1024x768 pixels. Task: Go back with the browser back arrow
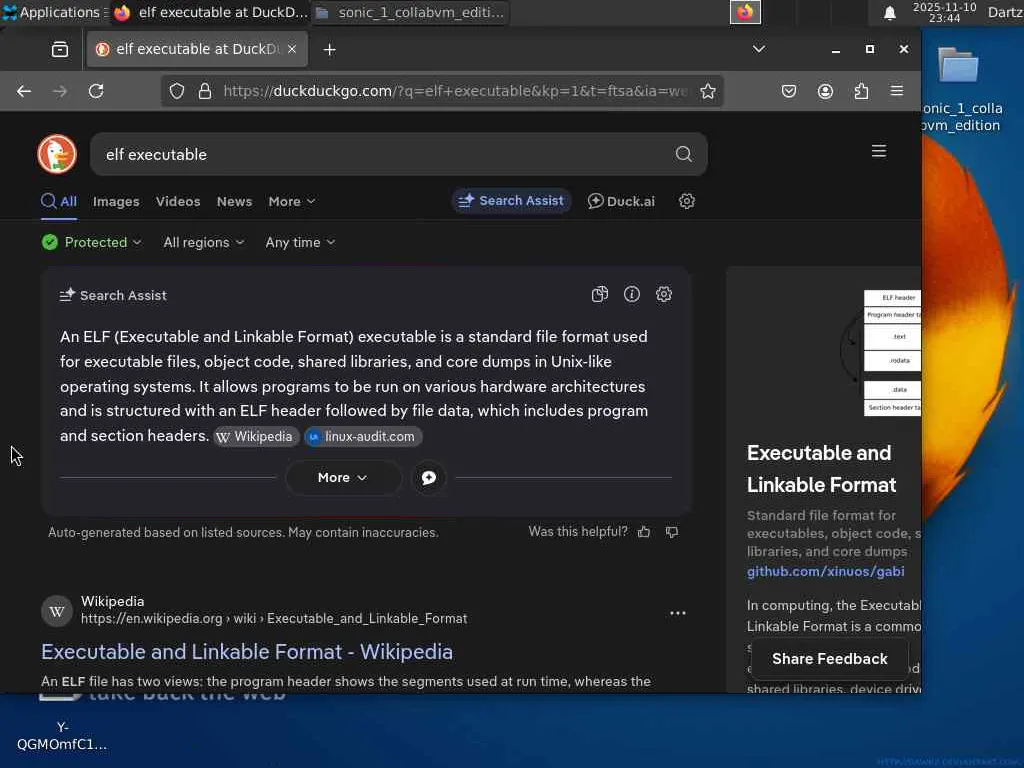coord(24,91)
